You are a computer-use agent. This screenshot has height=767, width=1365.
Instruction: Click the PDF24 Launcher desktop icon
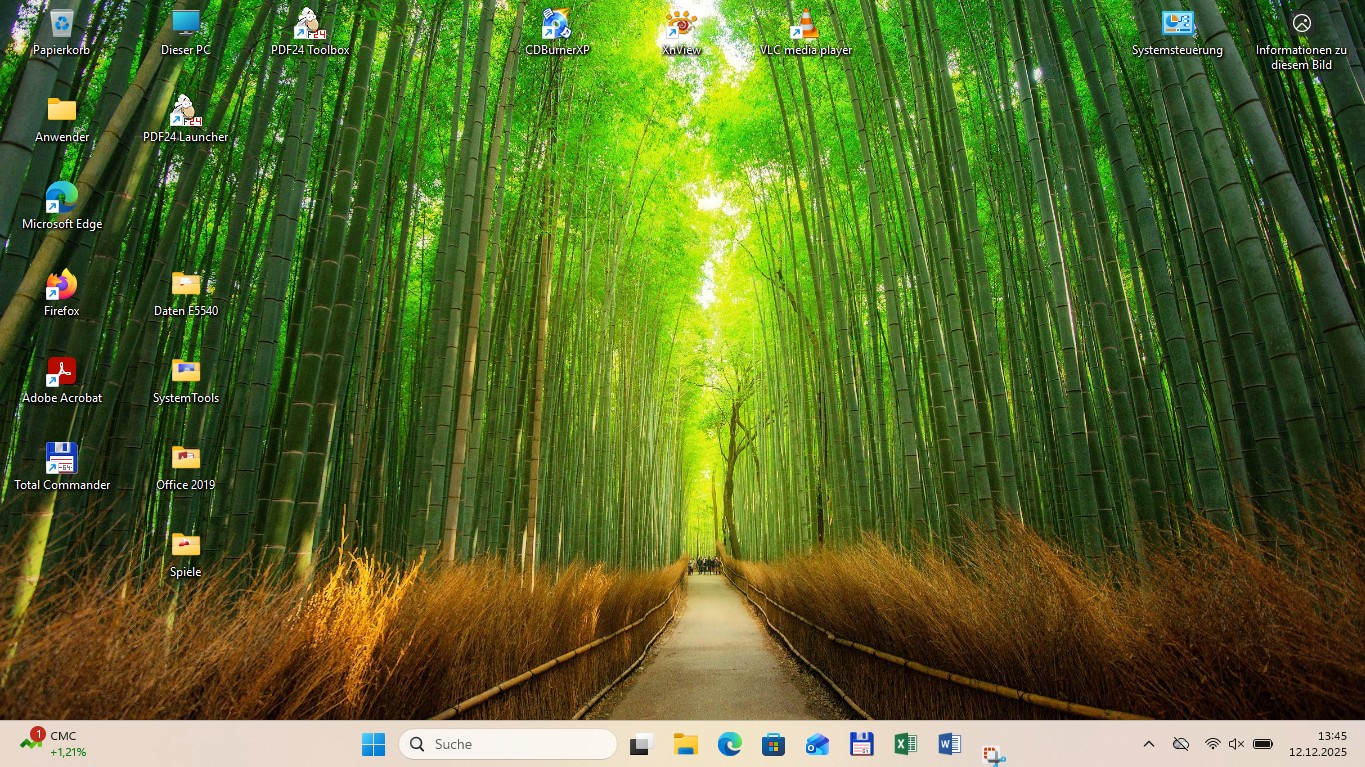click(x=185, y=116)
